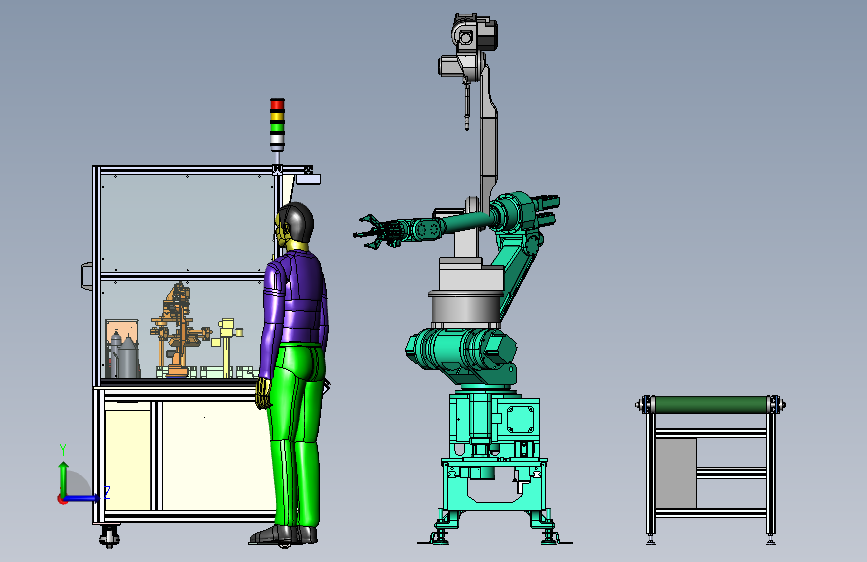Image resolution: width=867 pixels, height=562 pixels.
Task: Click the mannequin's black shoes
Action: point(283,535)
